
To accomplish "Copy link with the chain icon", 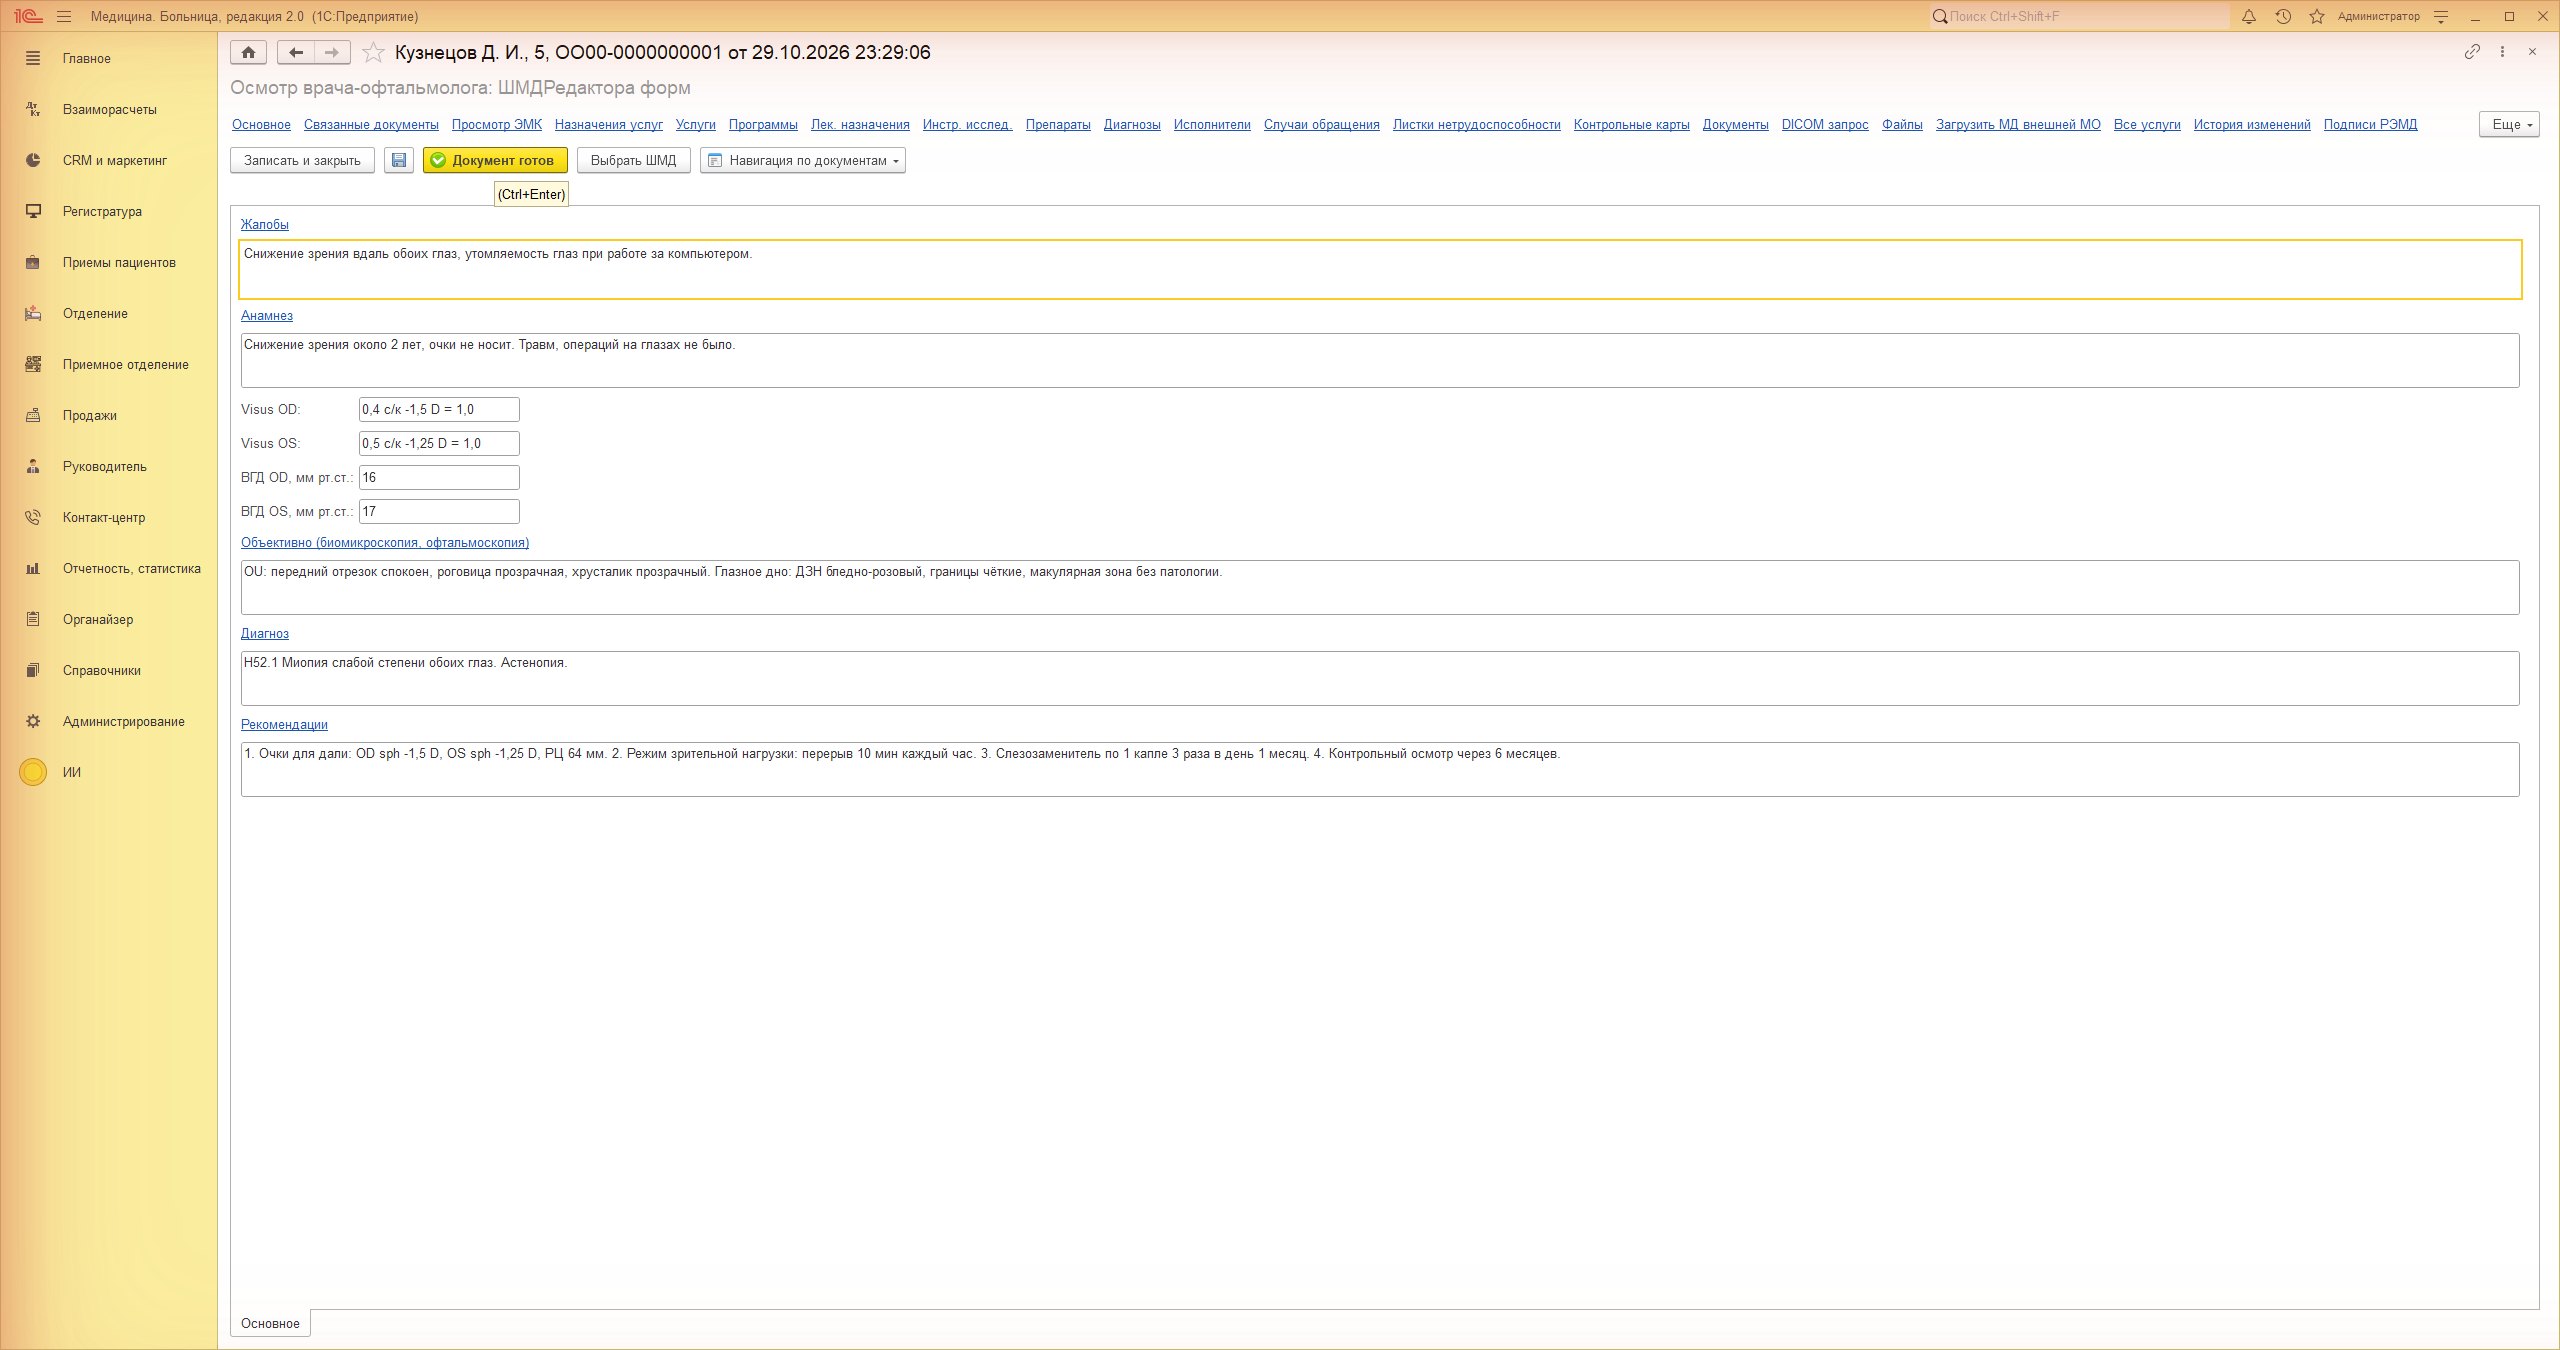I will coord(2472,52).
